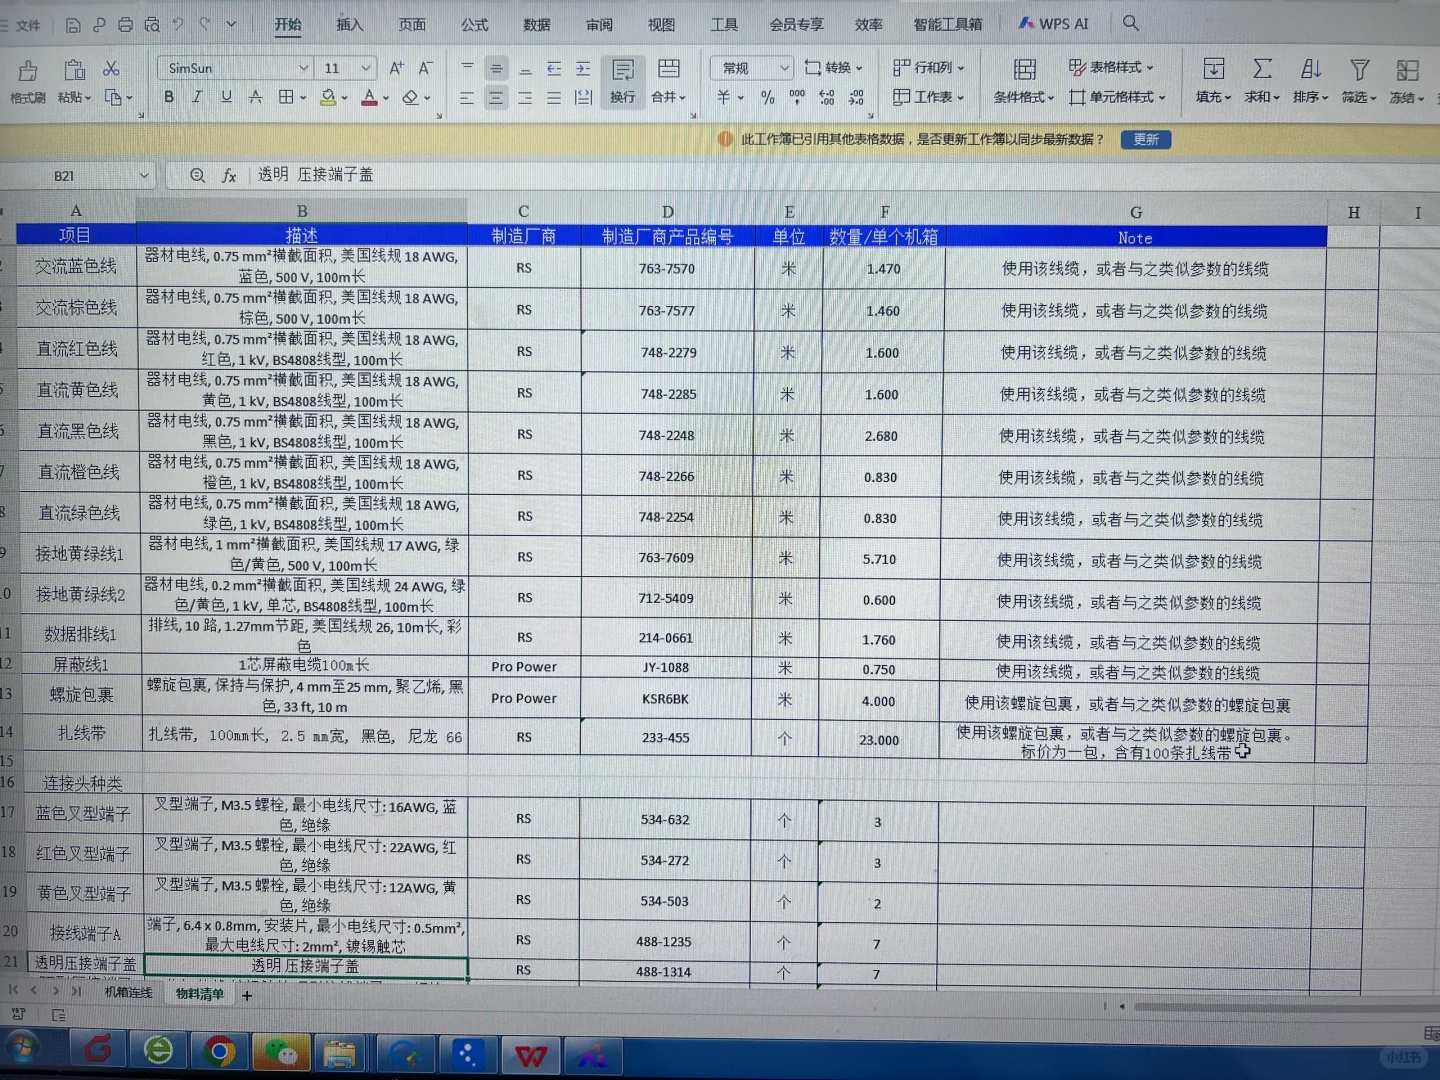The image size is (1440, 1080).
Task: Toggle underline formatting
Action: pos(227,97)
